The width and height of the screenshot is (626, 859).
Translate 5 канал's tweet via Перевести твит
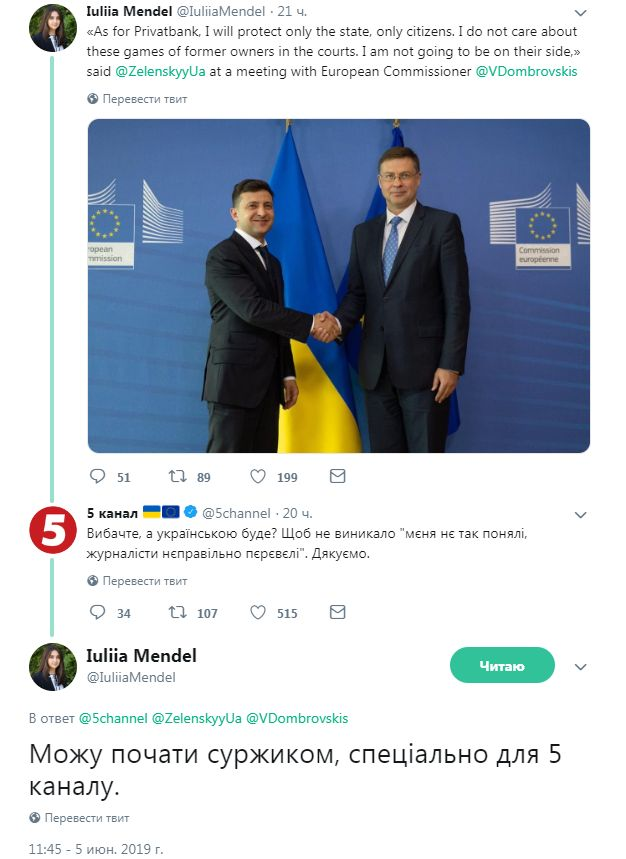(137, 581)
